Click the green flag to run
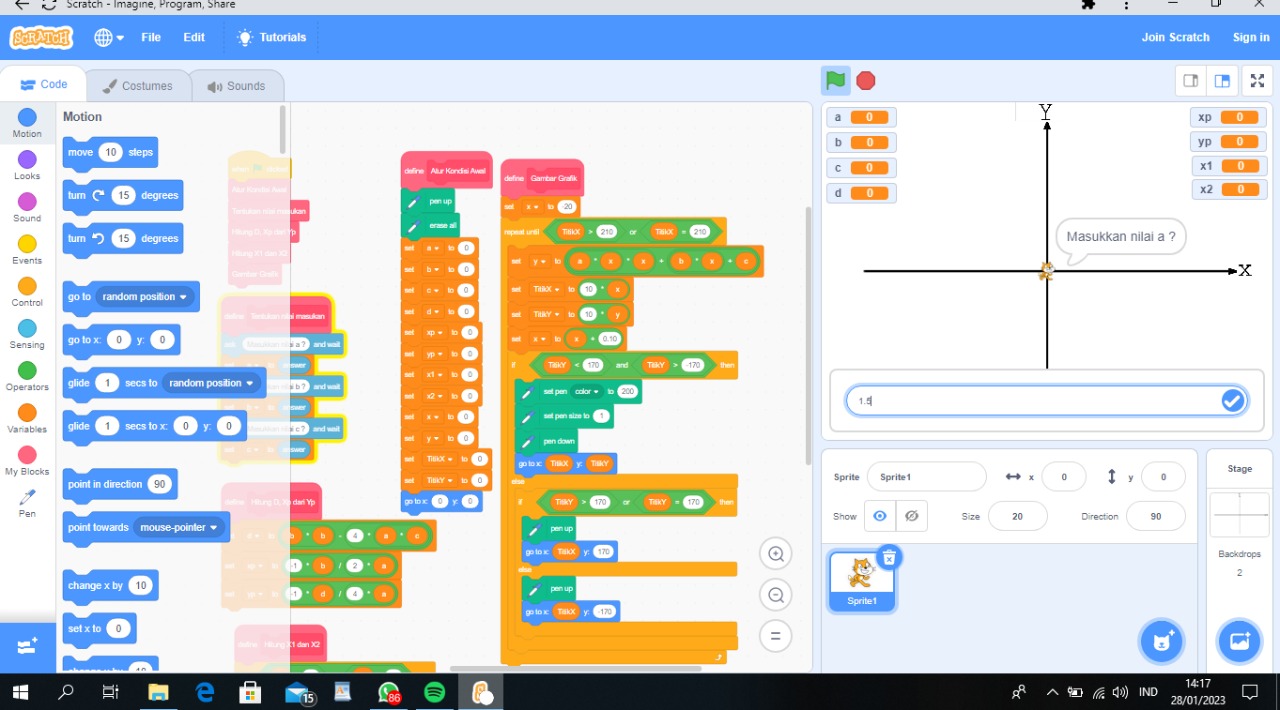Image resolution: width=1280 pixels, height=710 pixels. point(835,80)
